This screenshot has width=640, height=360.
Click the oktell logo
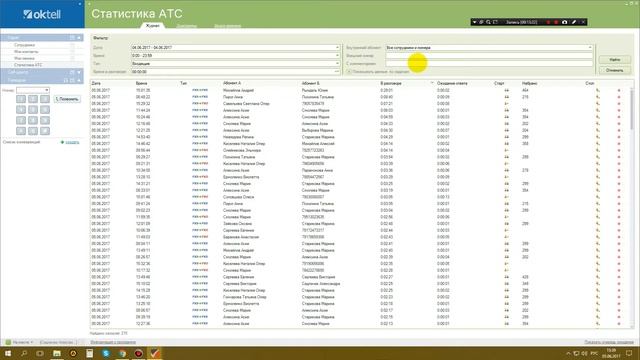pyautogui.click(x=42, y=14)
